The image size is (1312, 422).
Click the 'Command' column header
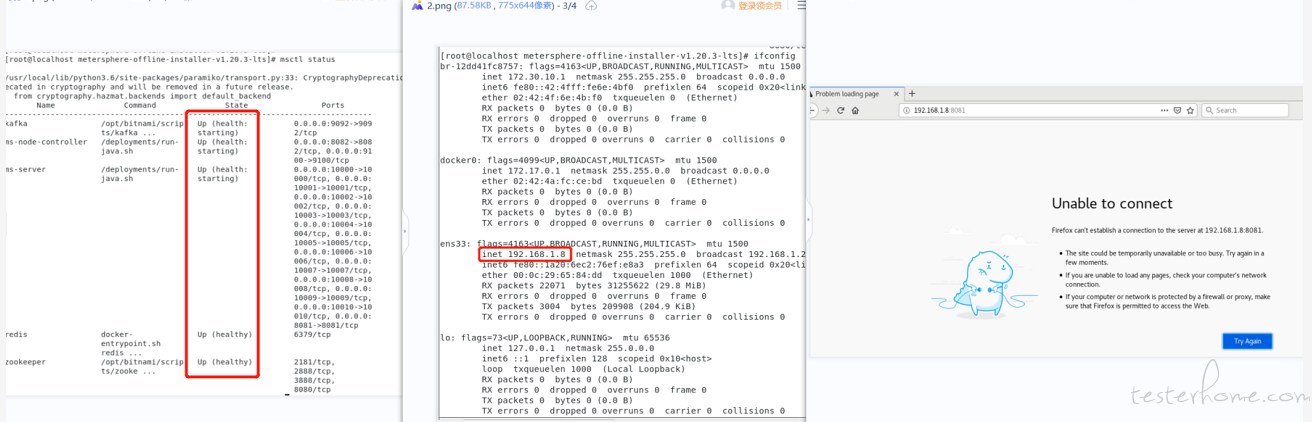click(x=140, y=105)
